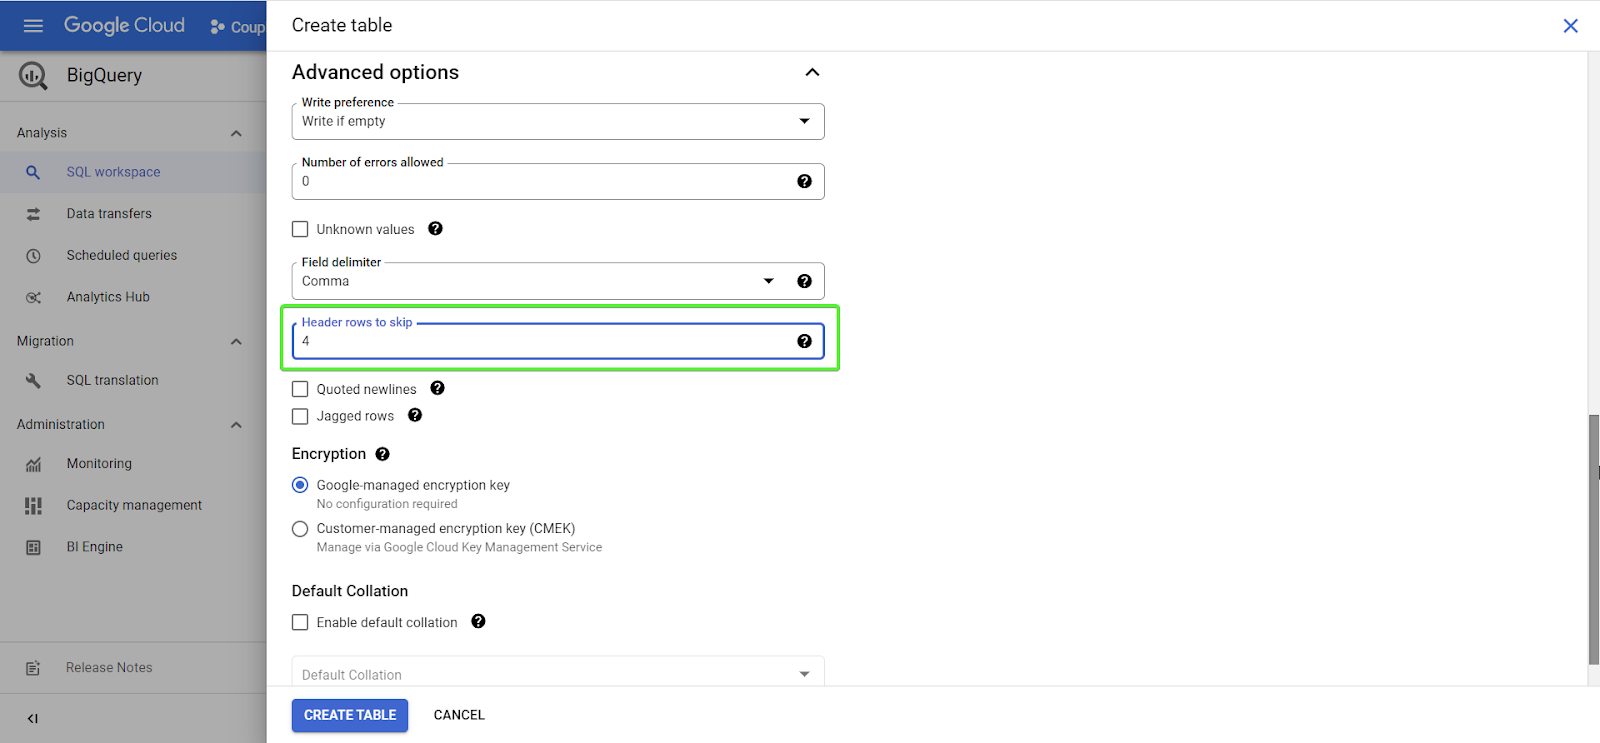Click the BigQuery product icon
This screenshot has height=743, width=1600.
(x=33, y=75)
